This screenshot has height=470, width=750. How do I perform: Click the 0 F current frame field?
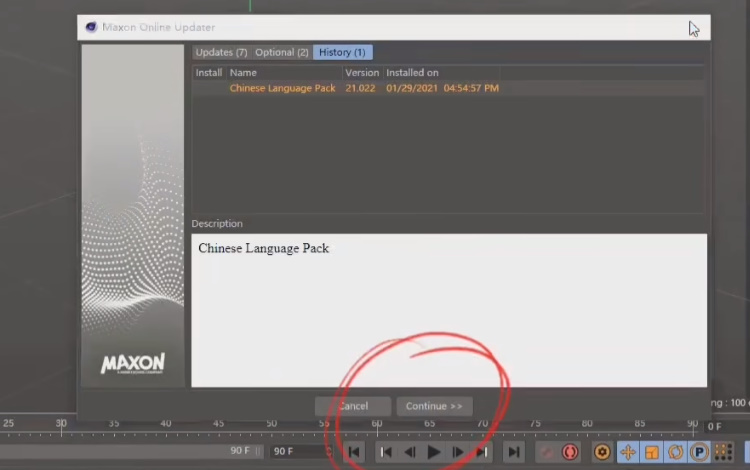click(727, 426)
